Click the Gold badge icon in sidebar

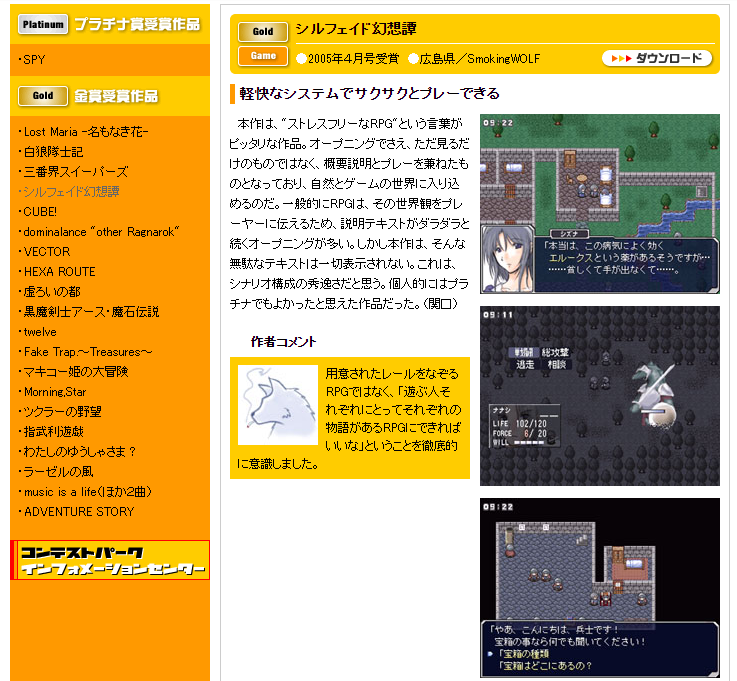(43, 96)
